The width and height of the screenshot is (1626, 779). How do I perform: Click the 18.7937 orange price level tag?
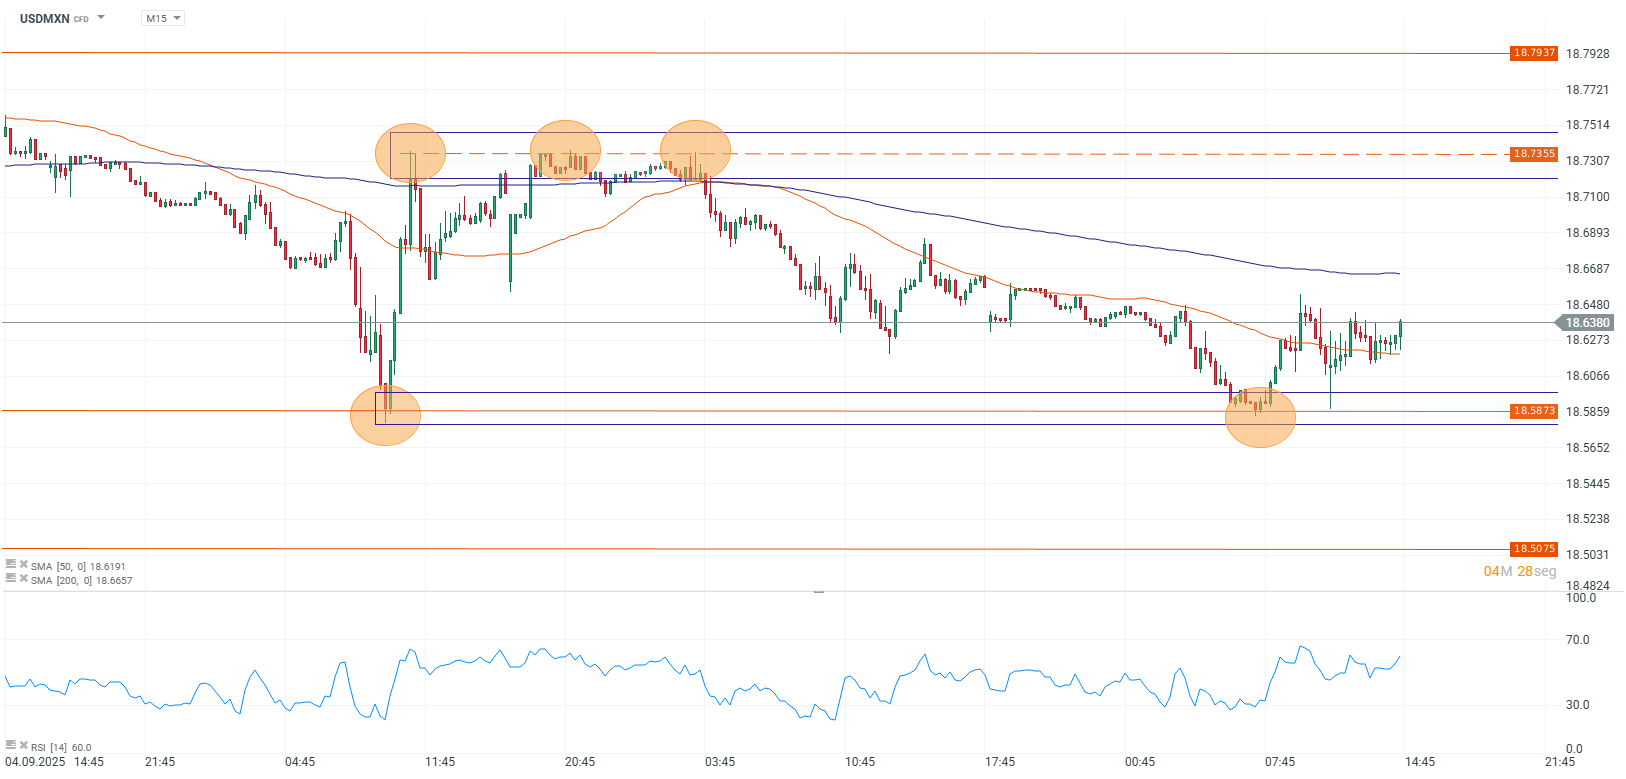click(1534, 53)
